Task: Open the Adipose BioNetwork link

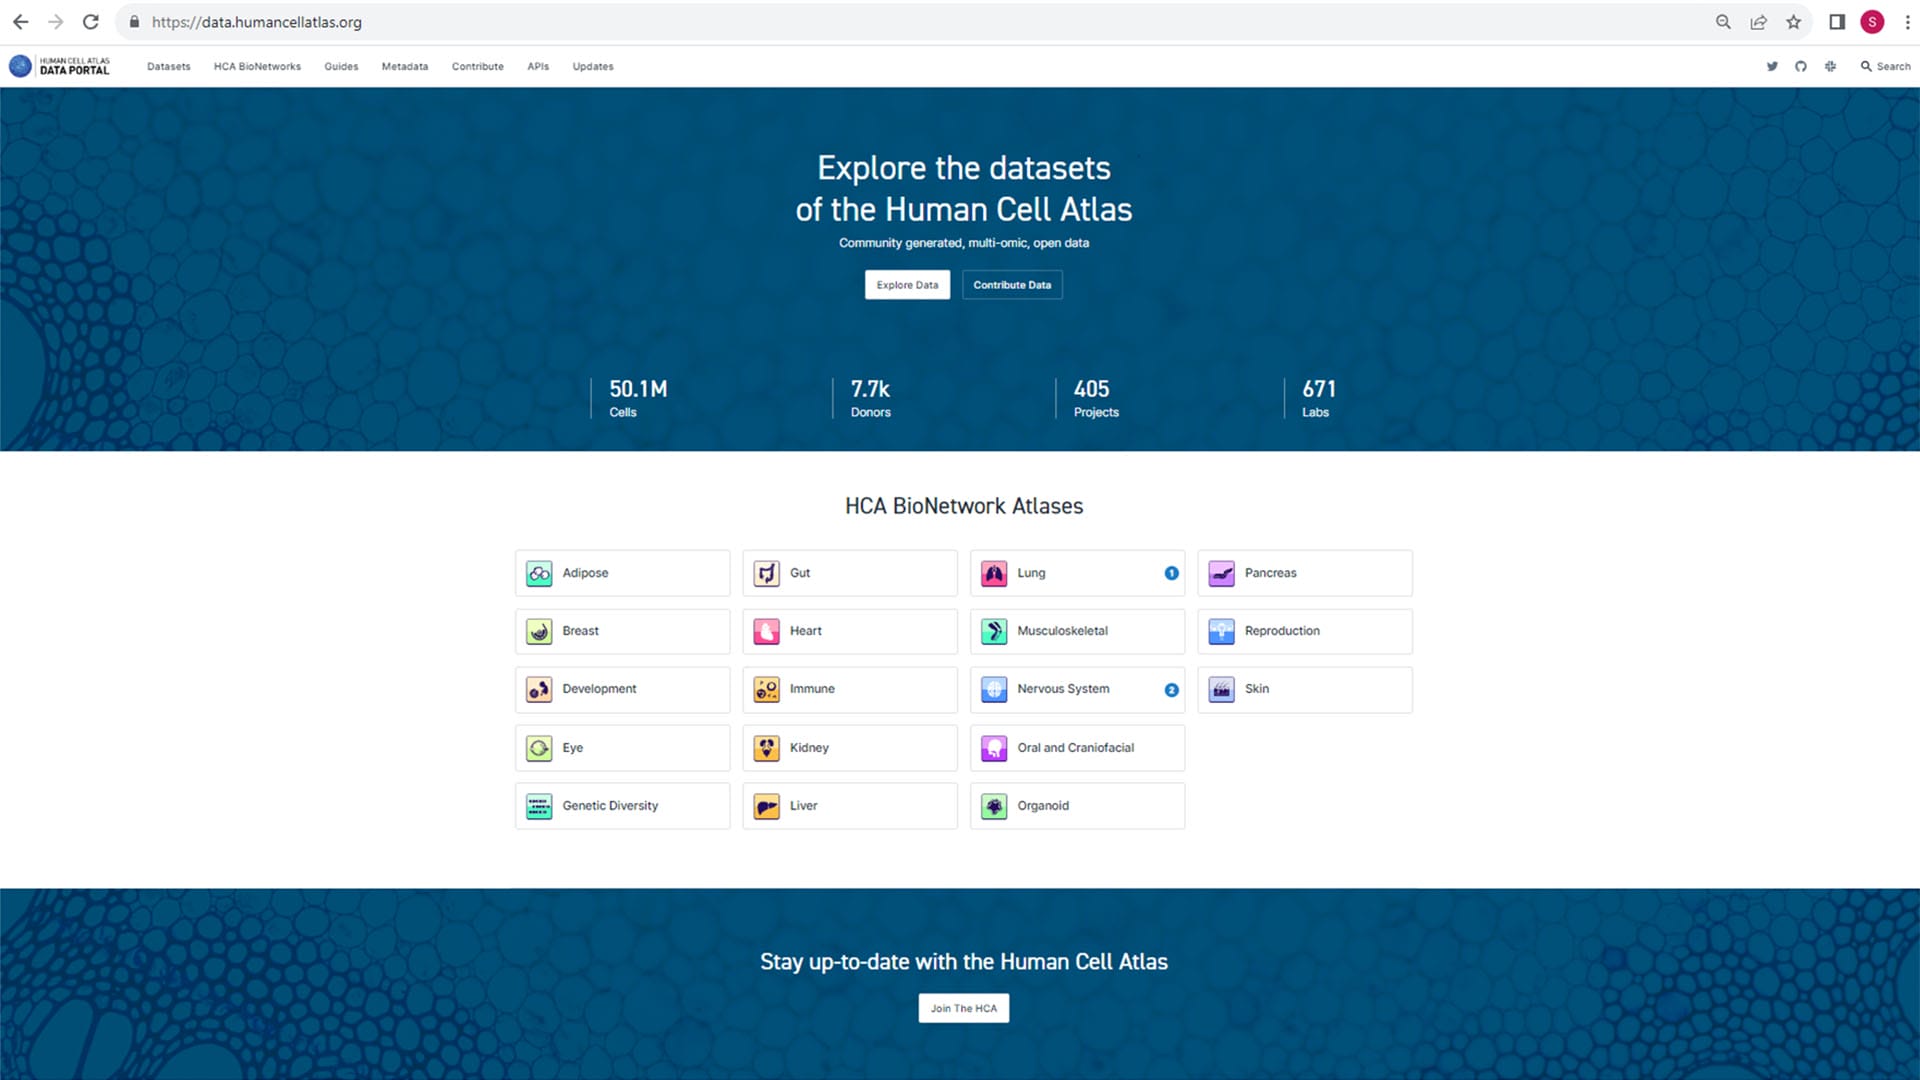Action: 622,574
